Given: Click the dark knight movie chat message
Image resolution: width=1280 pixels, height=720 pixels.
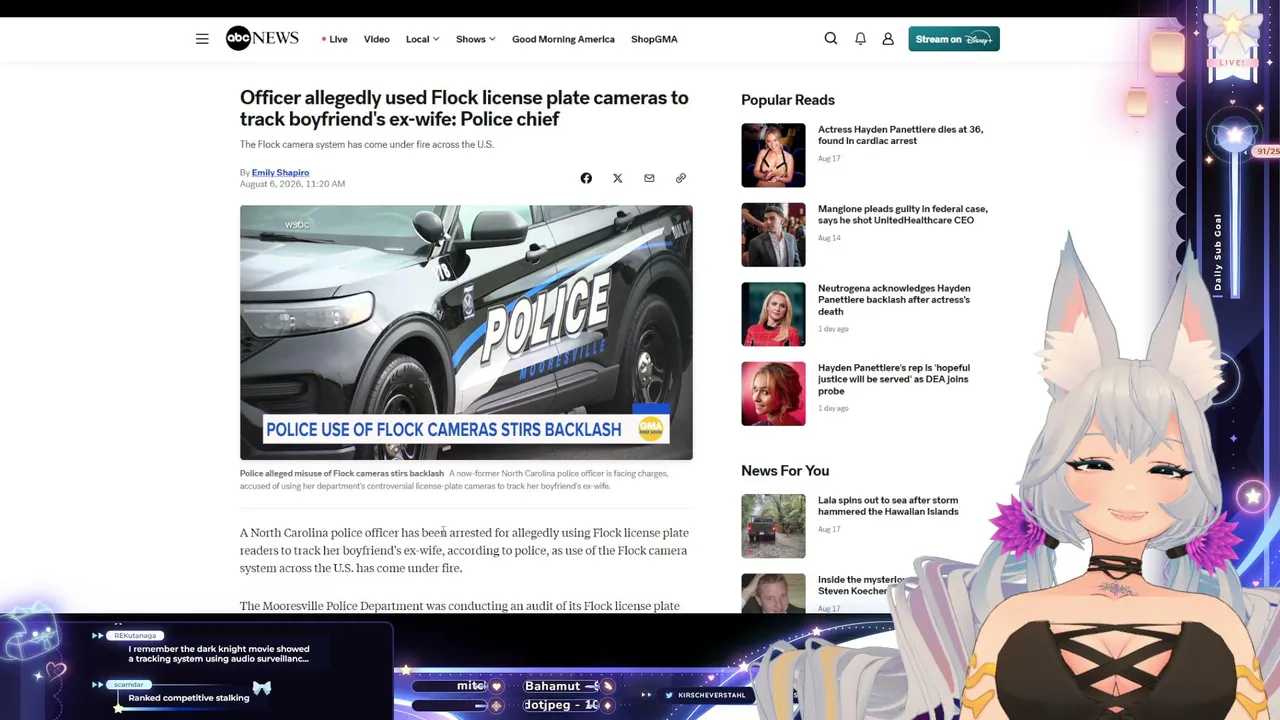Looking at the screenshot, I should click(219, 654).
